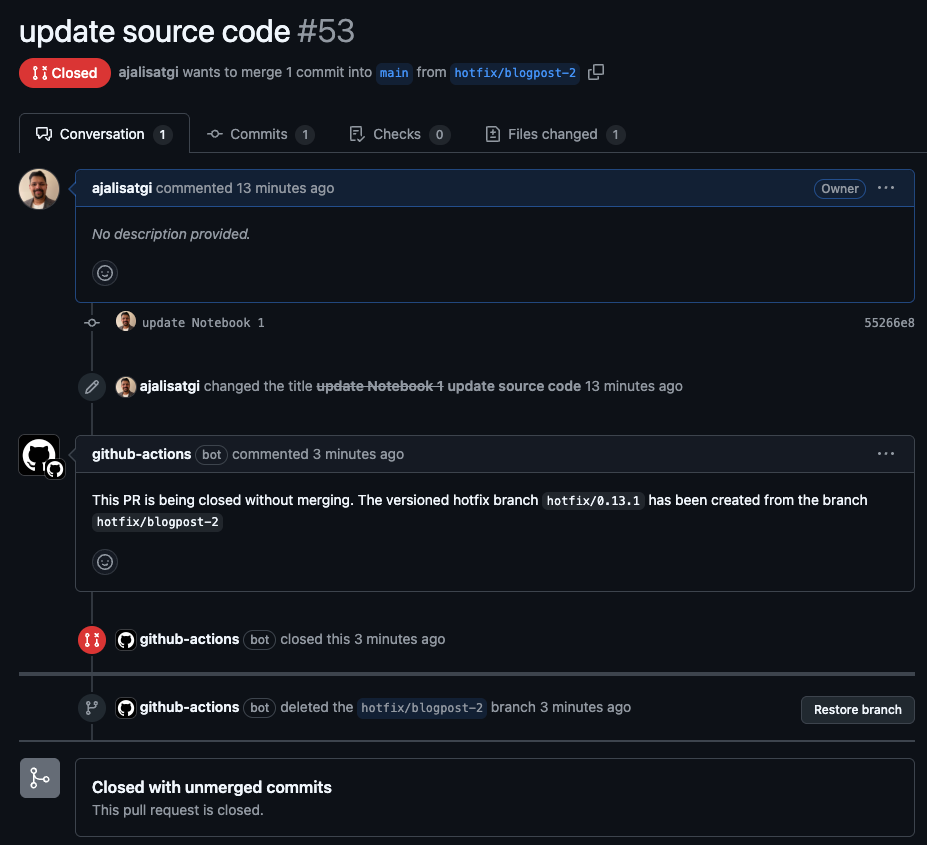Viewport: 927px width, 845px height.
Task: Add emoji reaction to ajalisatgi's comment
Action: (105, 272)
